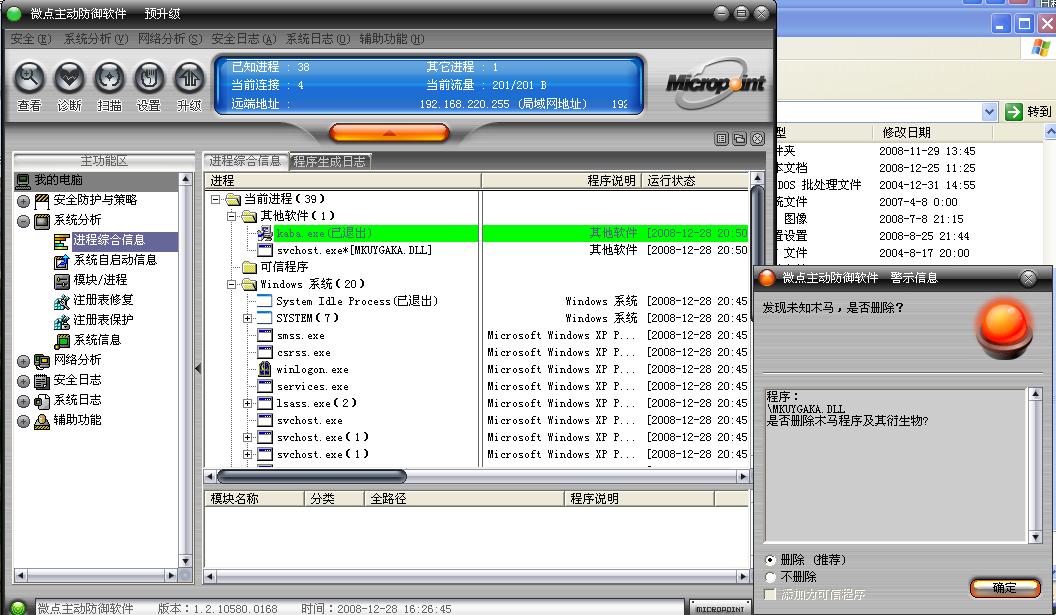Click the orange collapse bar under the toolbar
Screen dimensions: 1056x615
point(389,132)
